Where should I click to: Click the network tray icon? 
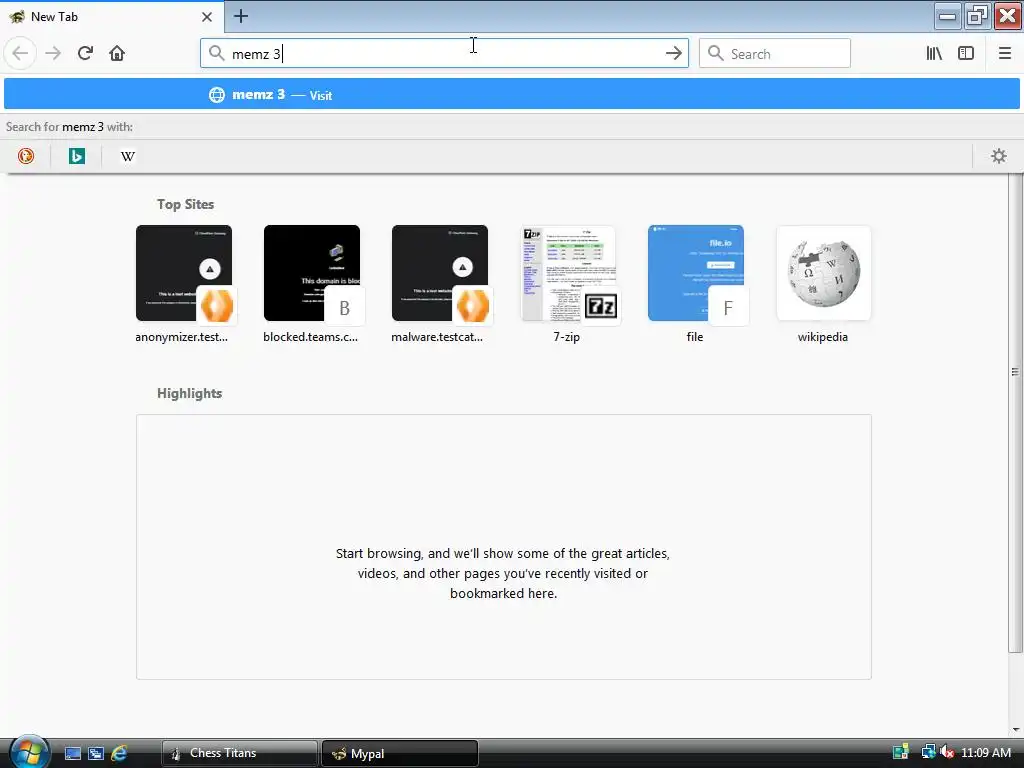(x=928, y=753)
